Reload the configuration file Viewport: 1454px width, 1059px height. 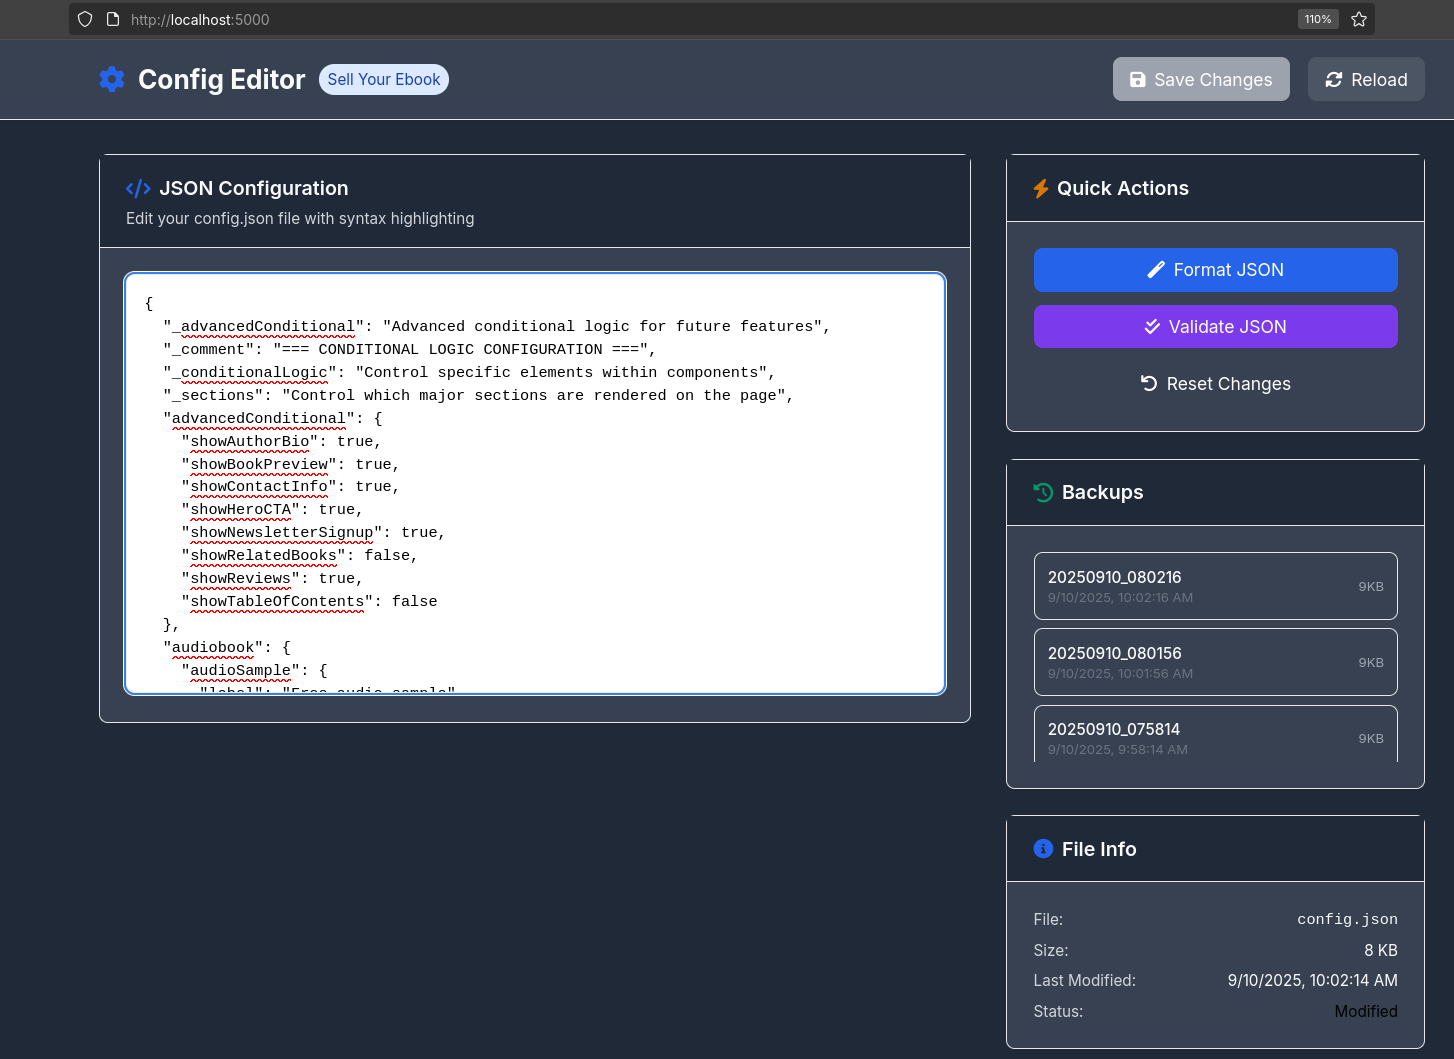tap(1366, 79)
